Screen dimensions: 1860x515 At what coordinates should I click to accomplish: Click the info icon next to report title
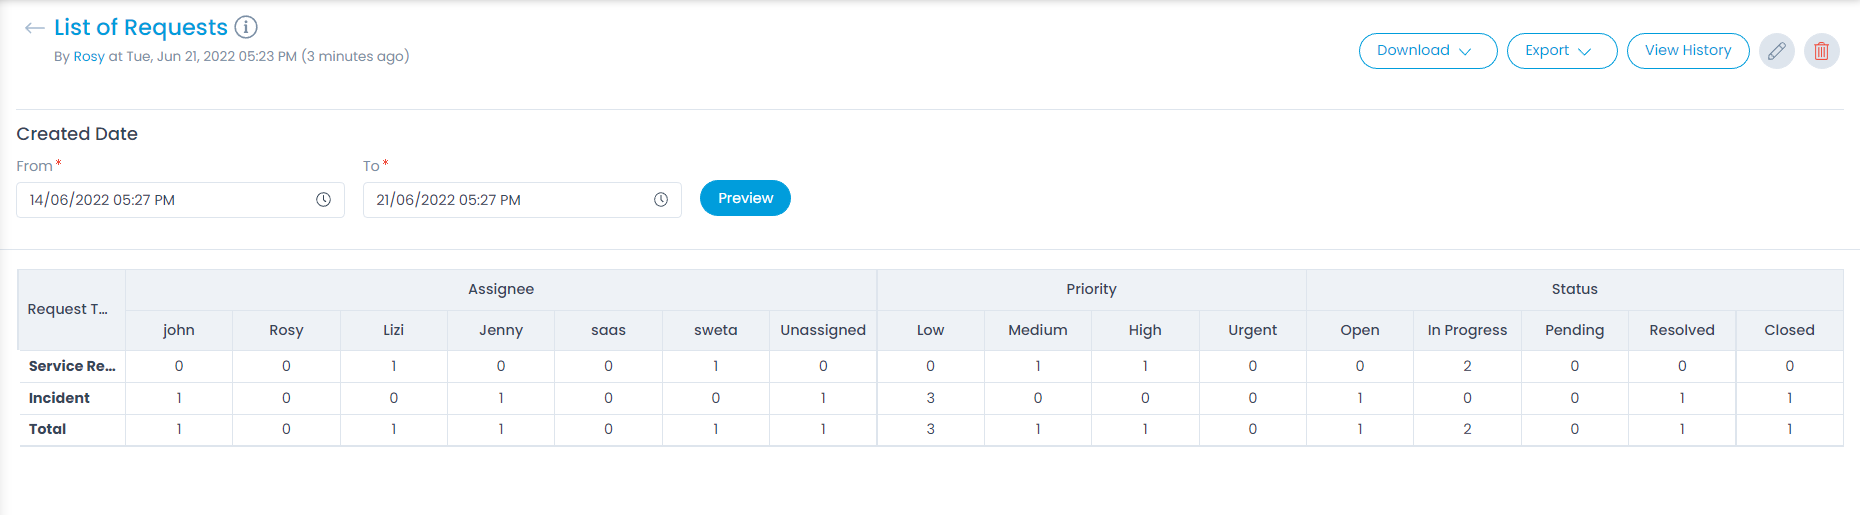coord(246,27)
